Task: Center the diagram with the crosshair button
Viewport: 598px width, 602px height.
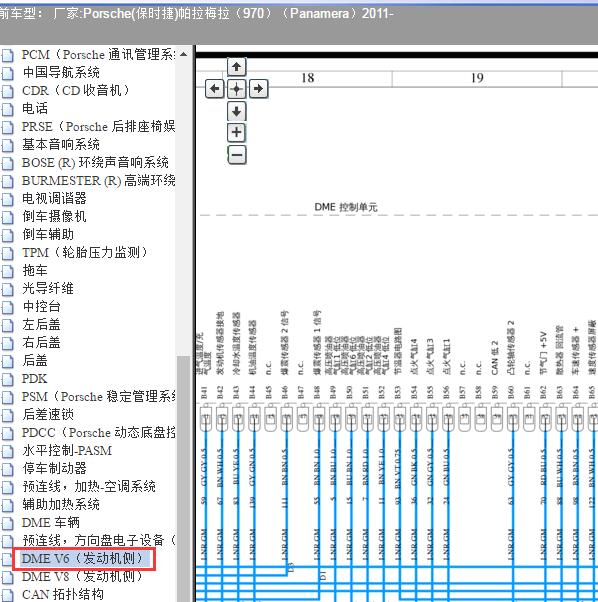Action: pos(236,89)
